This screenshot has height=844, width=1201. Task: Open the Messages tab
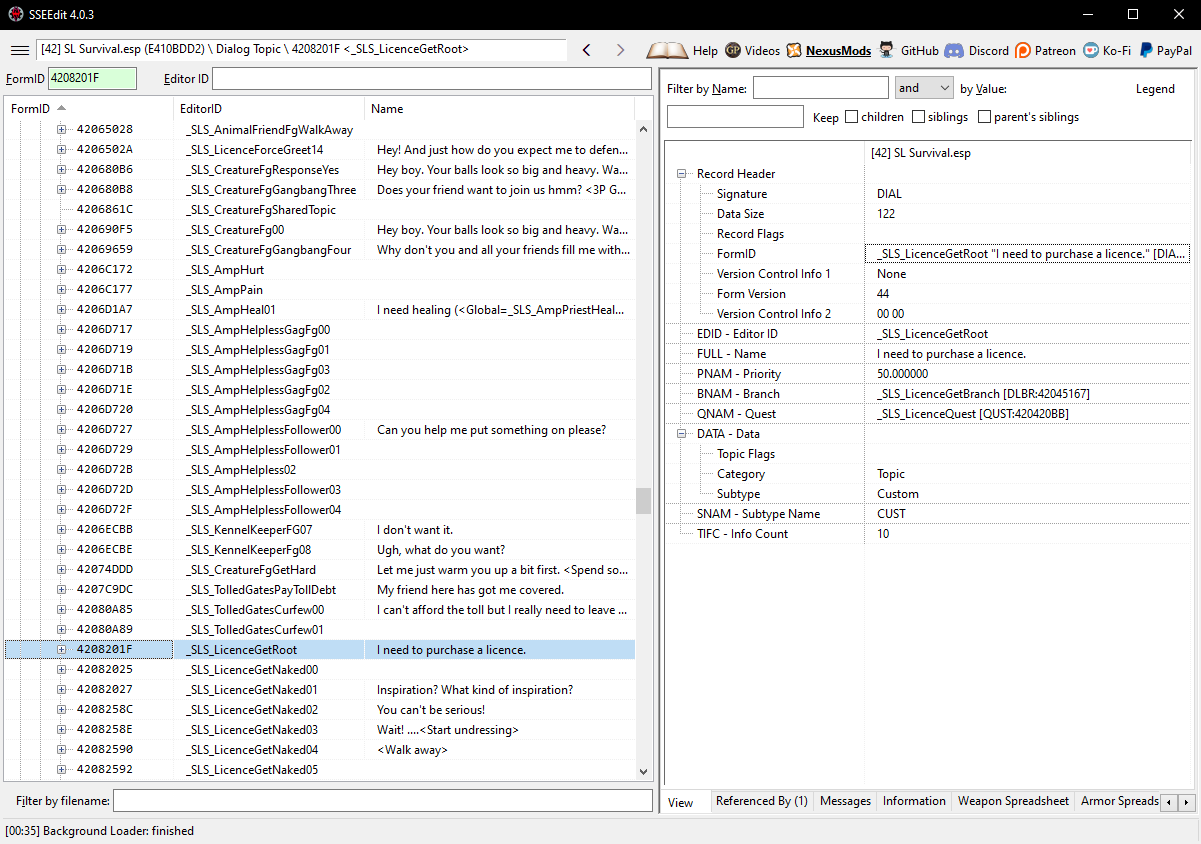point(845,801)
